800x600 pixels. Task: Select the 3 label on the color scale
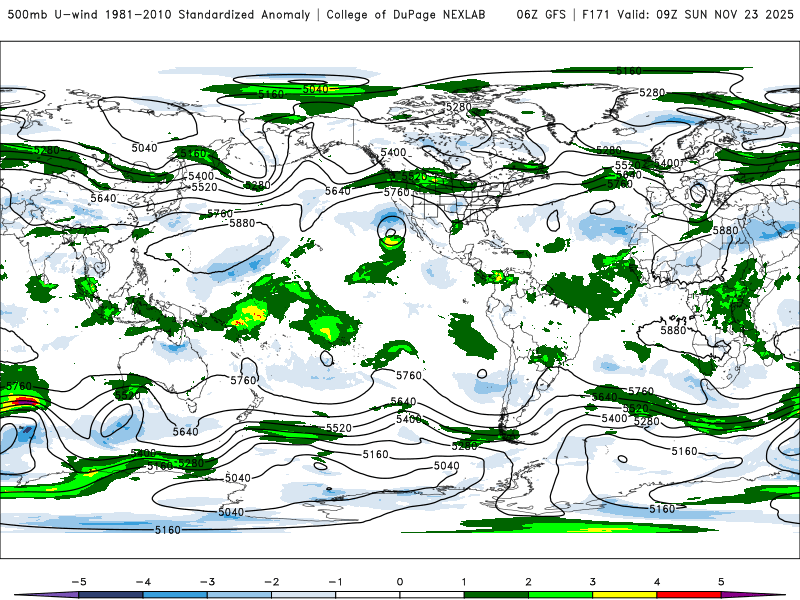592,582
